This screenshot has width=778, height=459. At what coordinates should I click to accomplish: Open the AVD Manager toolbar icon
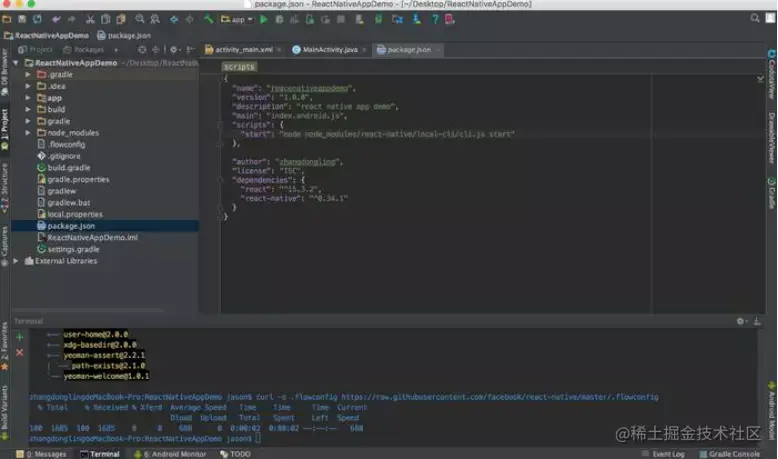click(x=359, y=19)
